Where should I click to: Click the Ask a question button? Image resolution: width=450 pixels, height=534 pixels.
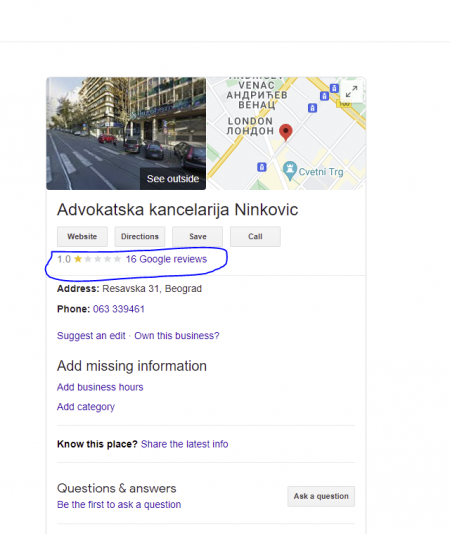321,496
